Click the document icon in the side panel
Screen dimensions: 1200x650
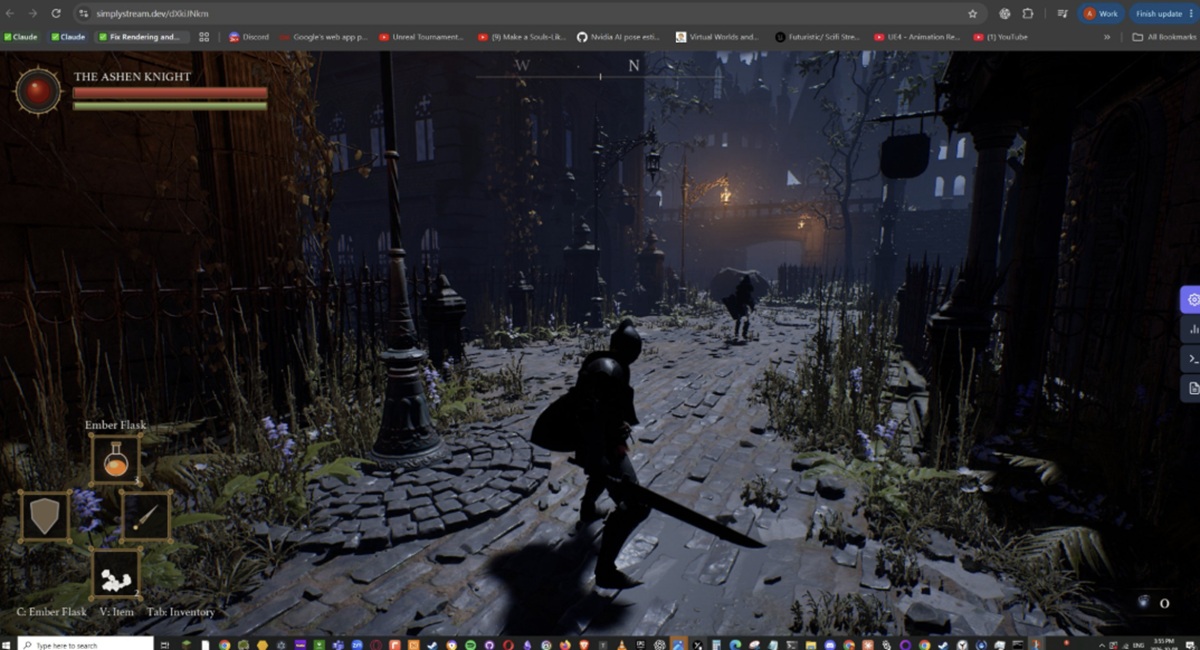(1192, 388)
